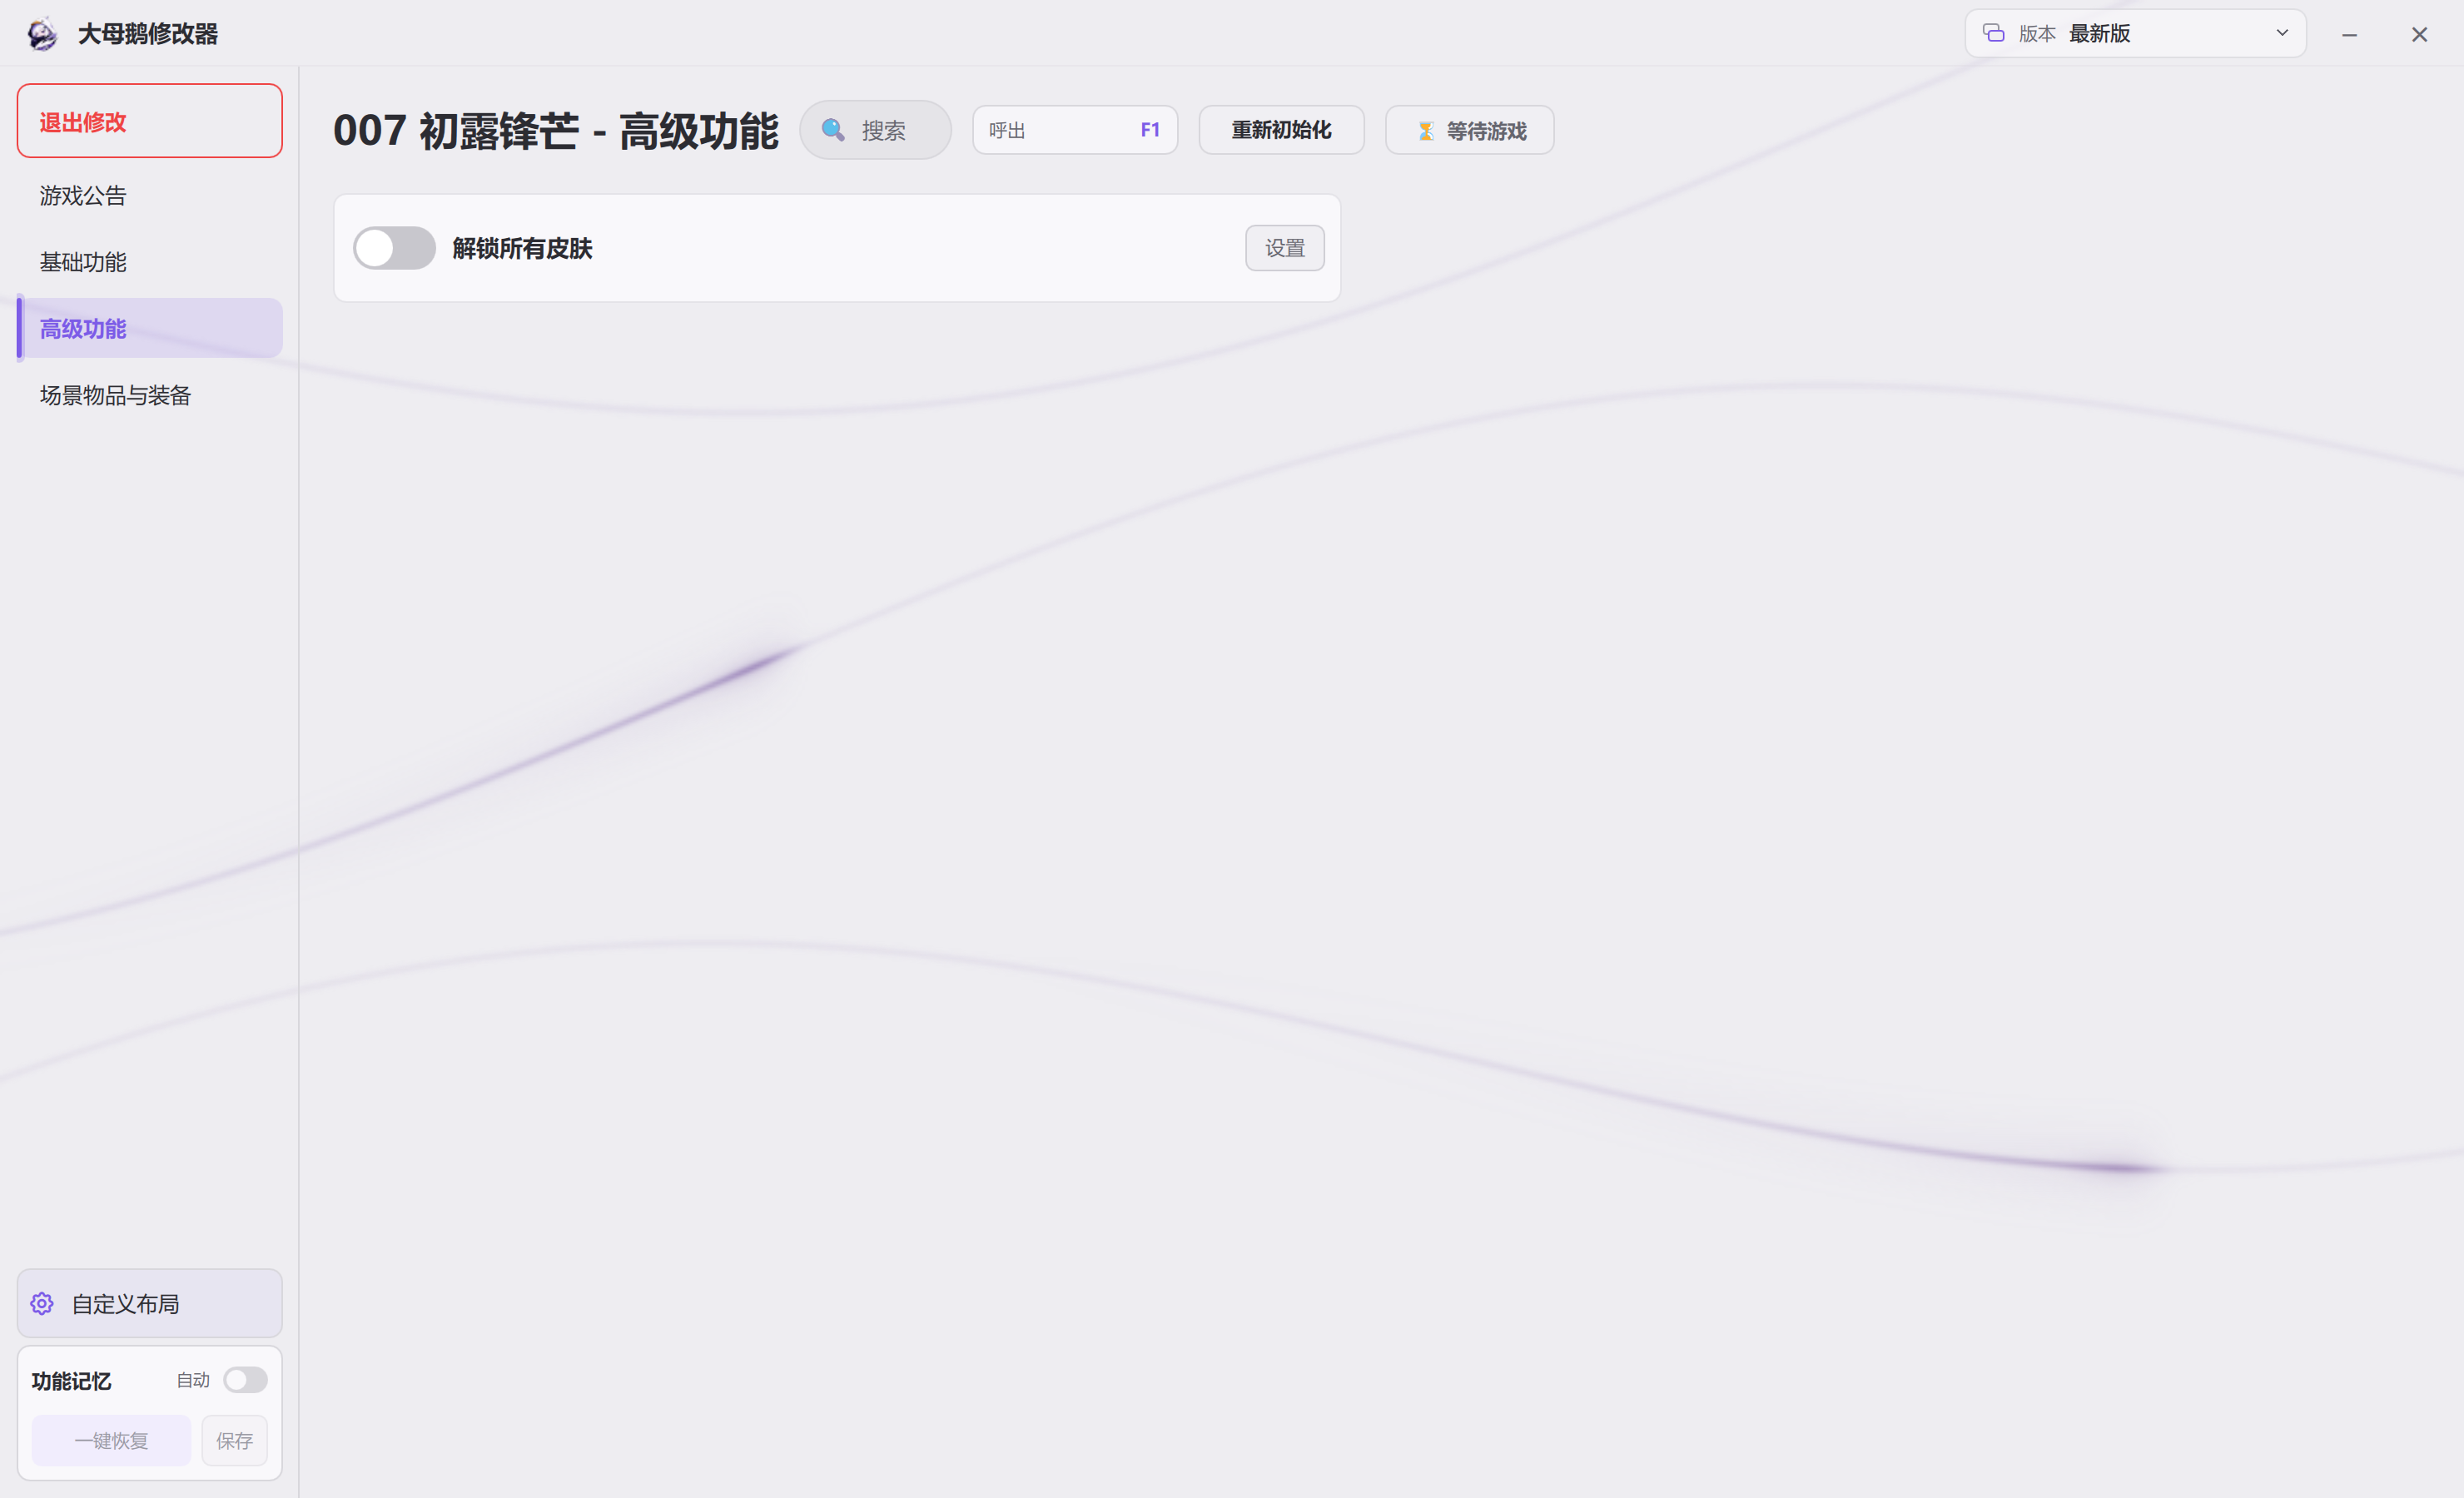Screen dimensions: 2464x1498
Task: Enable the 自动 function memory switch
Action: (245, 1380)
